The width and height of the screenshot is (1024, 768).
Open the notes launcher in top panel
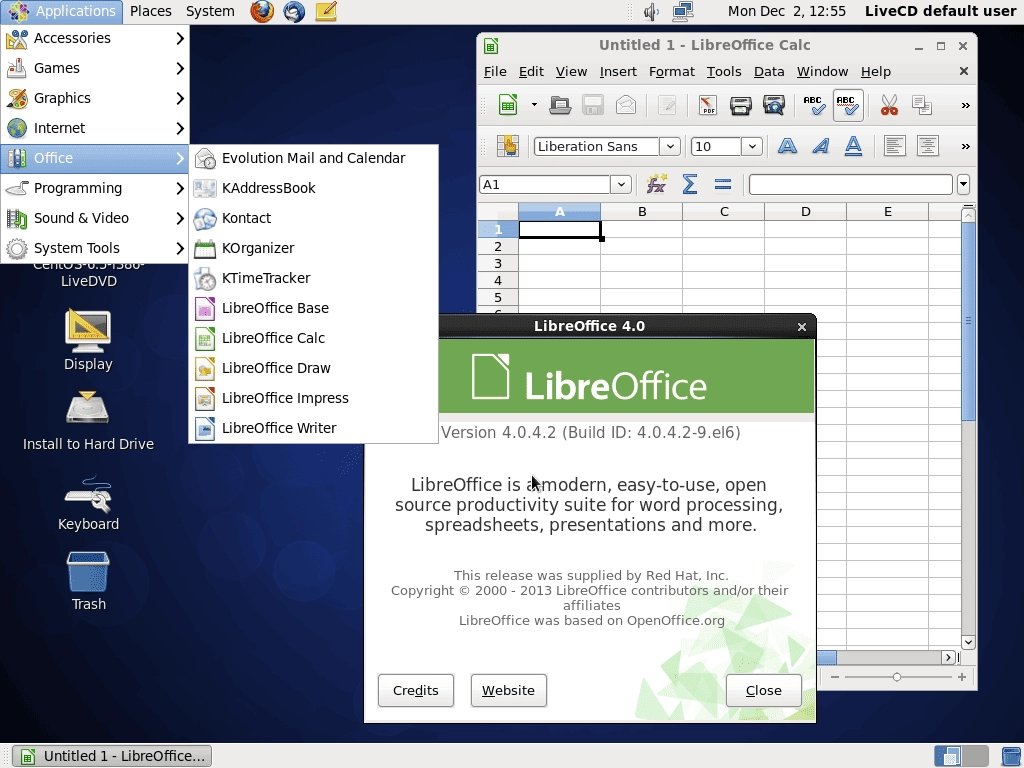pos(326,11)
